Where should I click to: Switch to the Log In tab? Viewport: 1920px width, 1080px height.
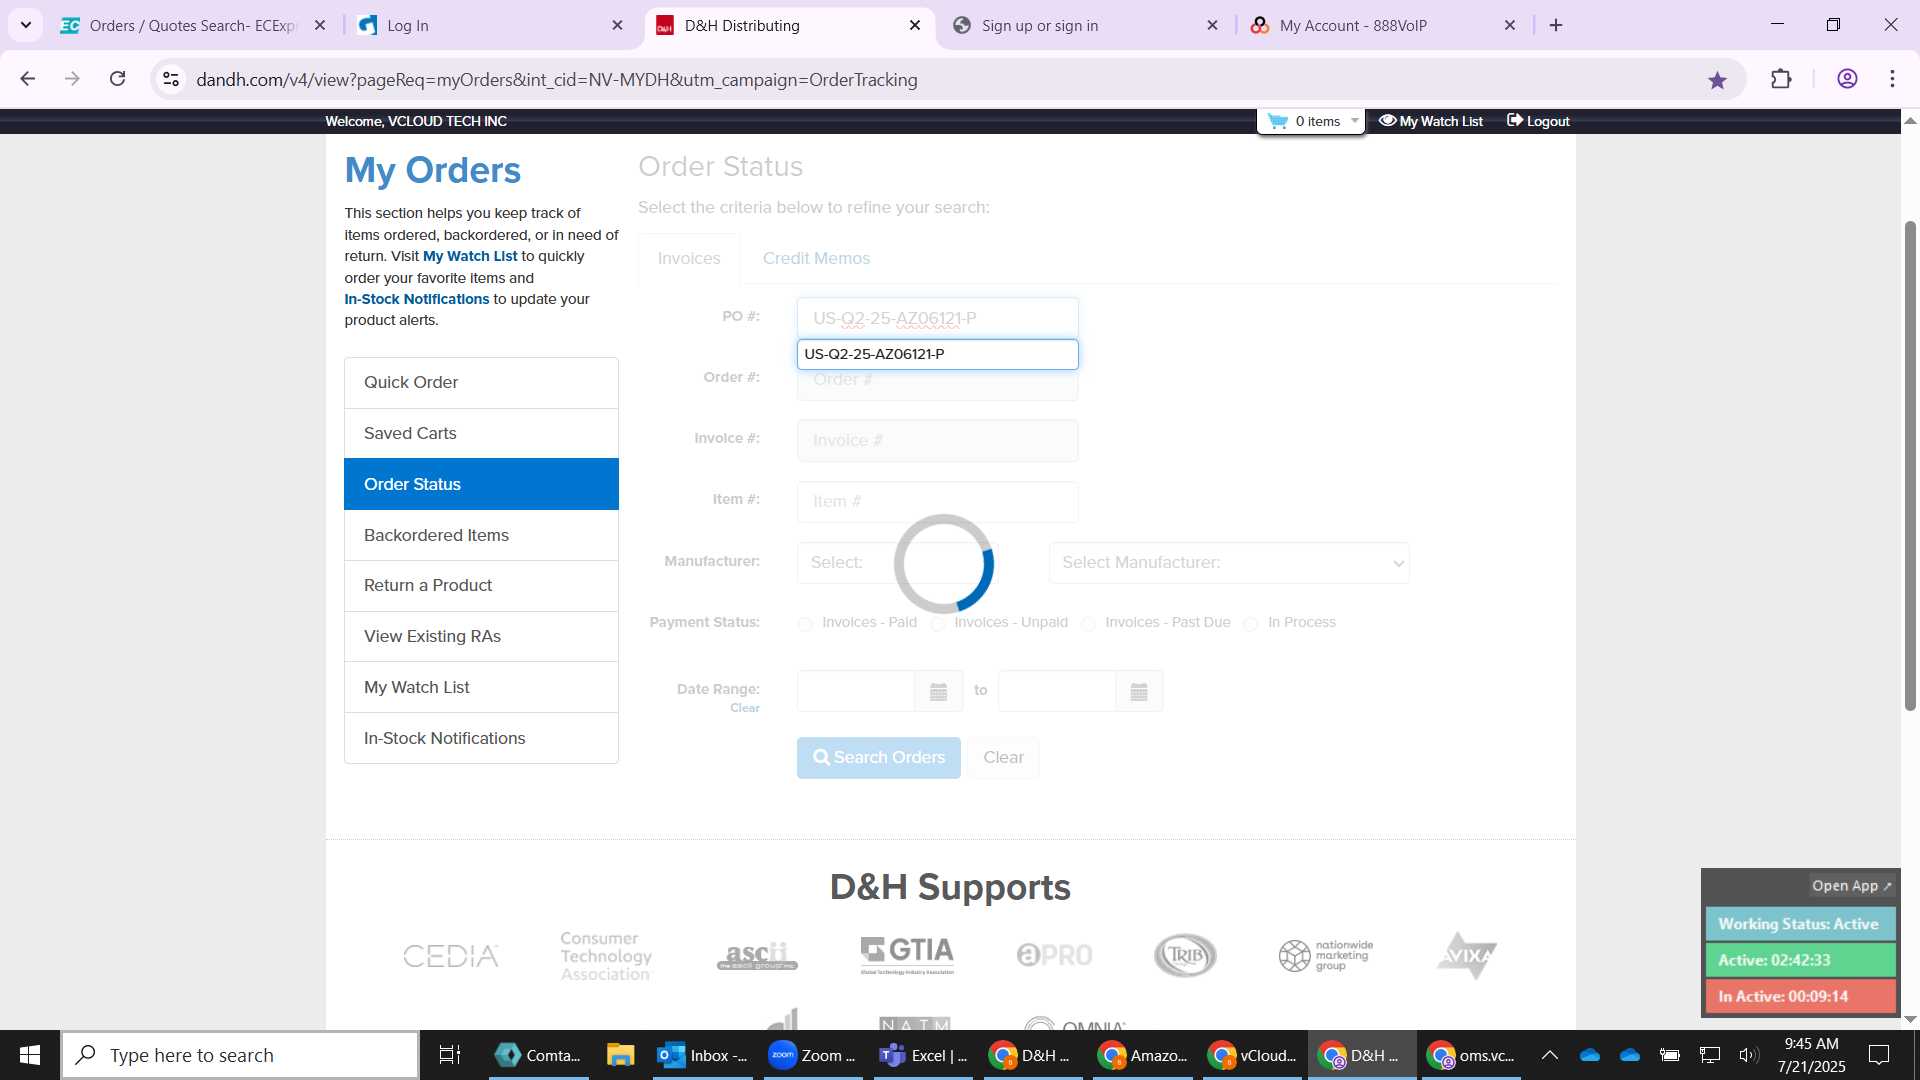click(x=490, y=25)
